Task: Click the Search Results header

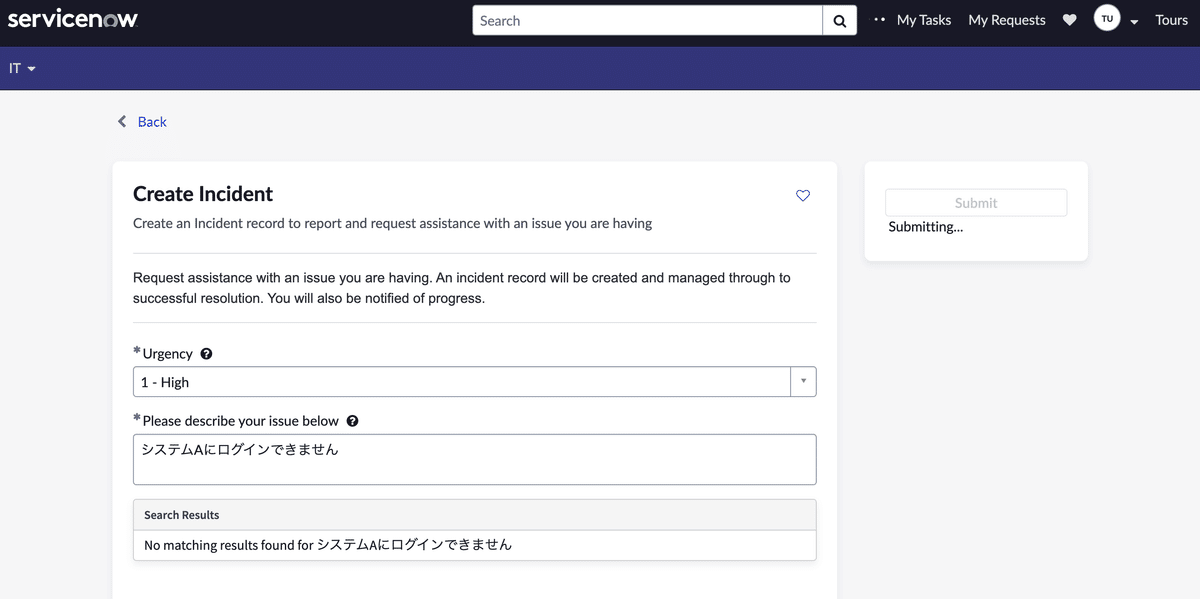Action: 475,515
